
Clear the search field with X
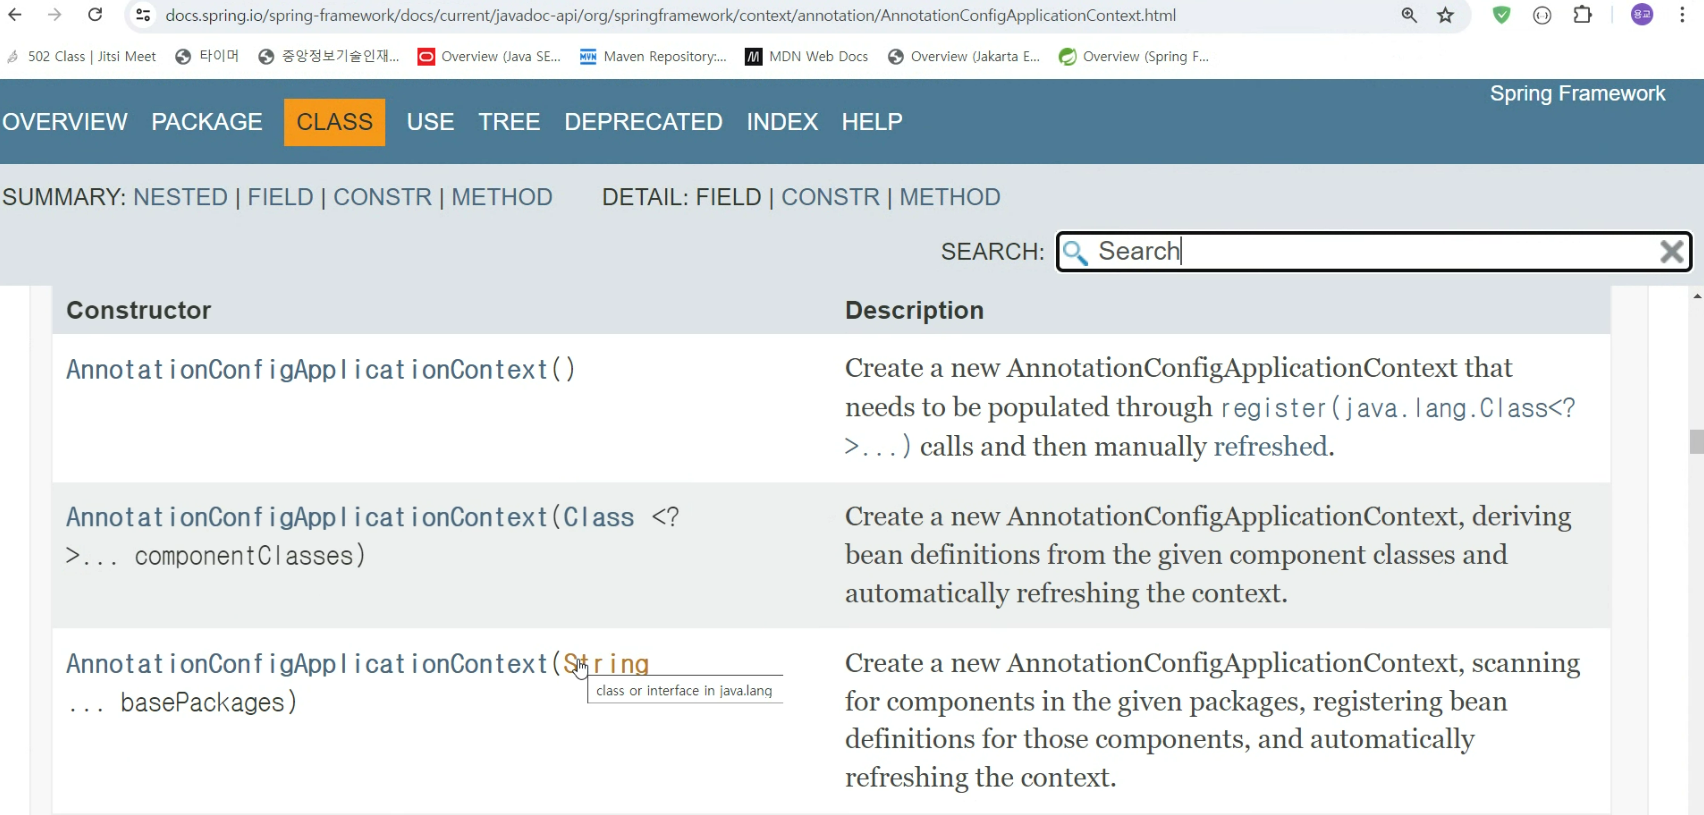tap(1671, 252)
